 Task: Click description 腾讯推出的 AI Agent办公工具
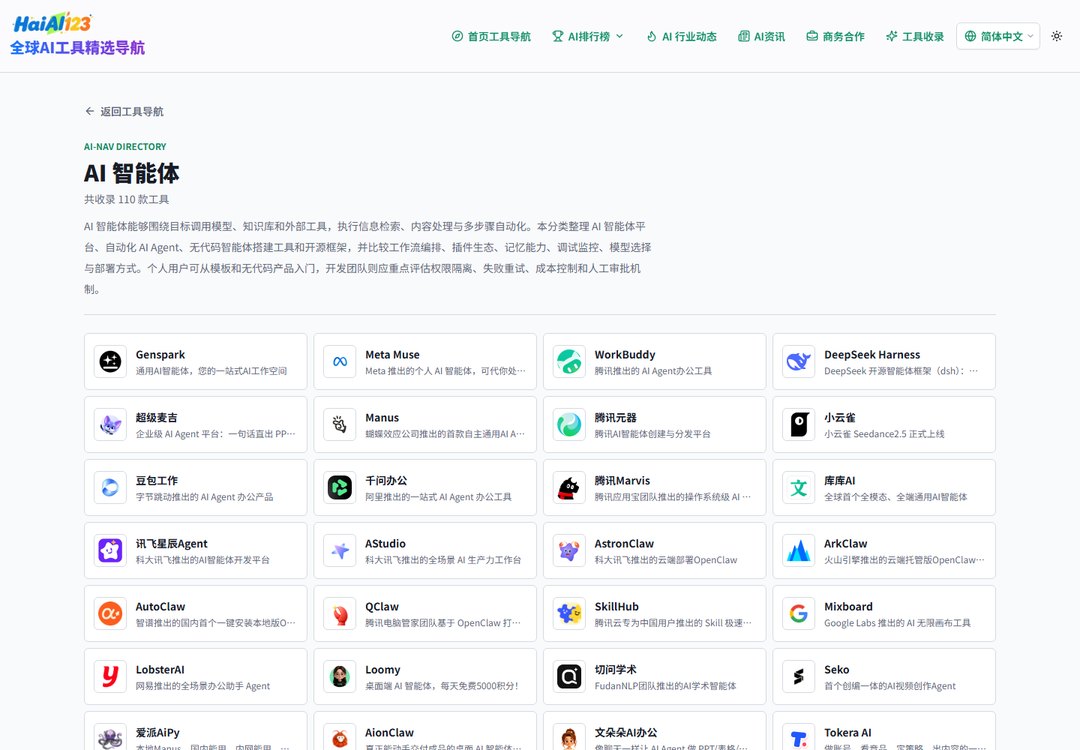pos(653,371)
